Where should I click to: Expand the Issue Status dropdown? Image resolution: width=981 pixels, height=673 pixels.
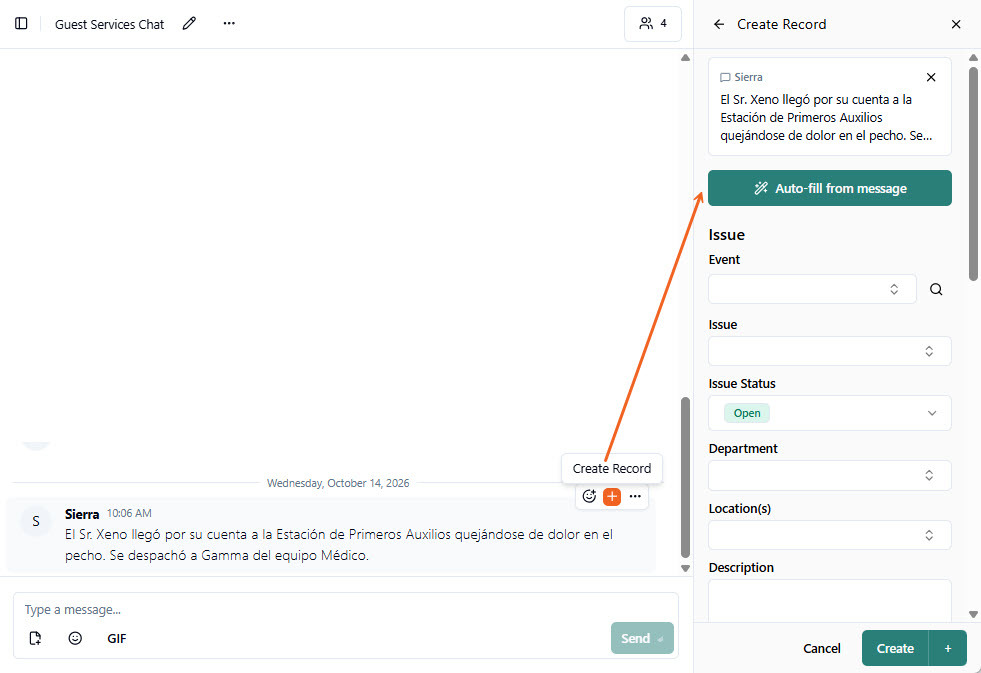pyautogui.click(x=830, y=413)
